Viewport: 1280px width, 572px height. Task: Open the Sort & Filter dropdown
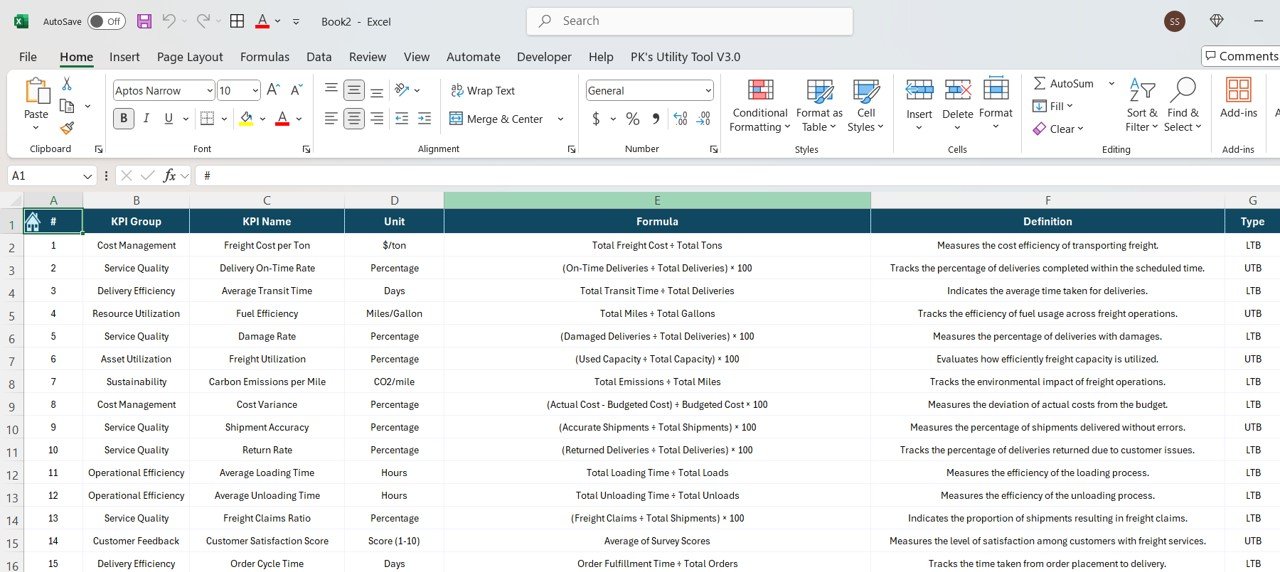click(x=1142, y=106)
